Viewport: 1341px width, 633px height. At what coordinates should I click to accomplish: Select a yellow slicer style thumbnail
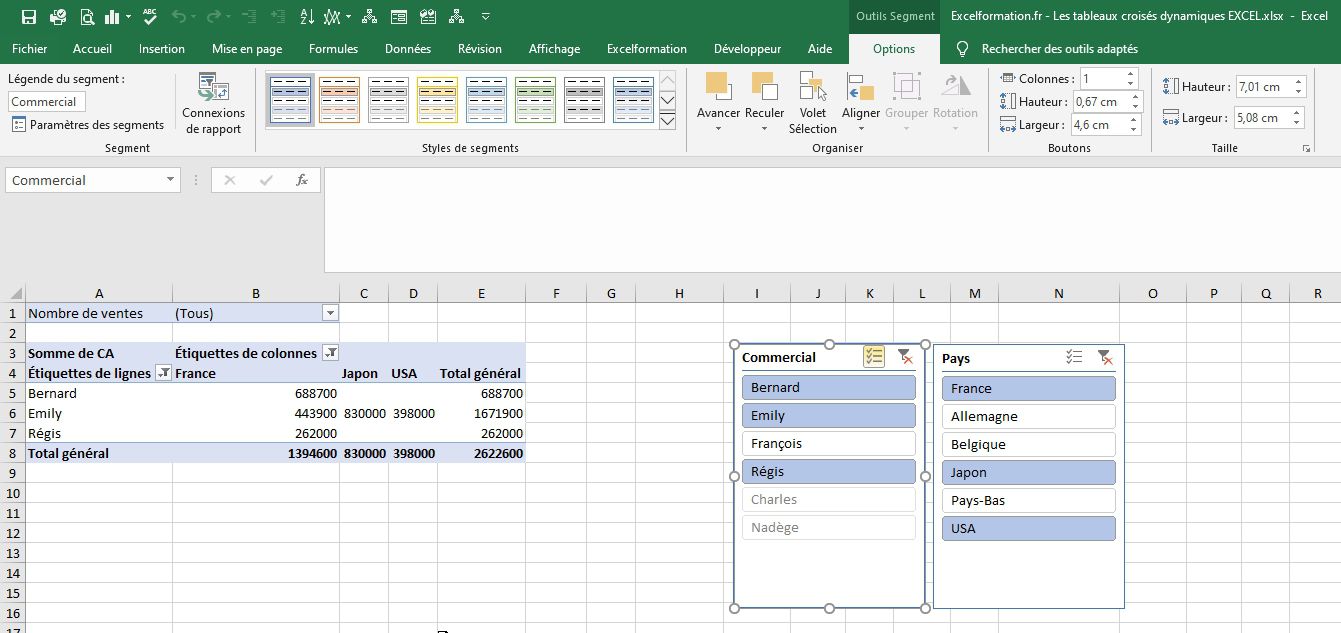point(437,98)
